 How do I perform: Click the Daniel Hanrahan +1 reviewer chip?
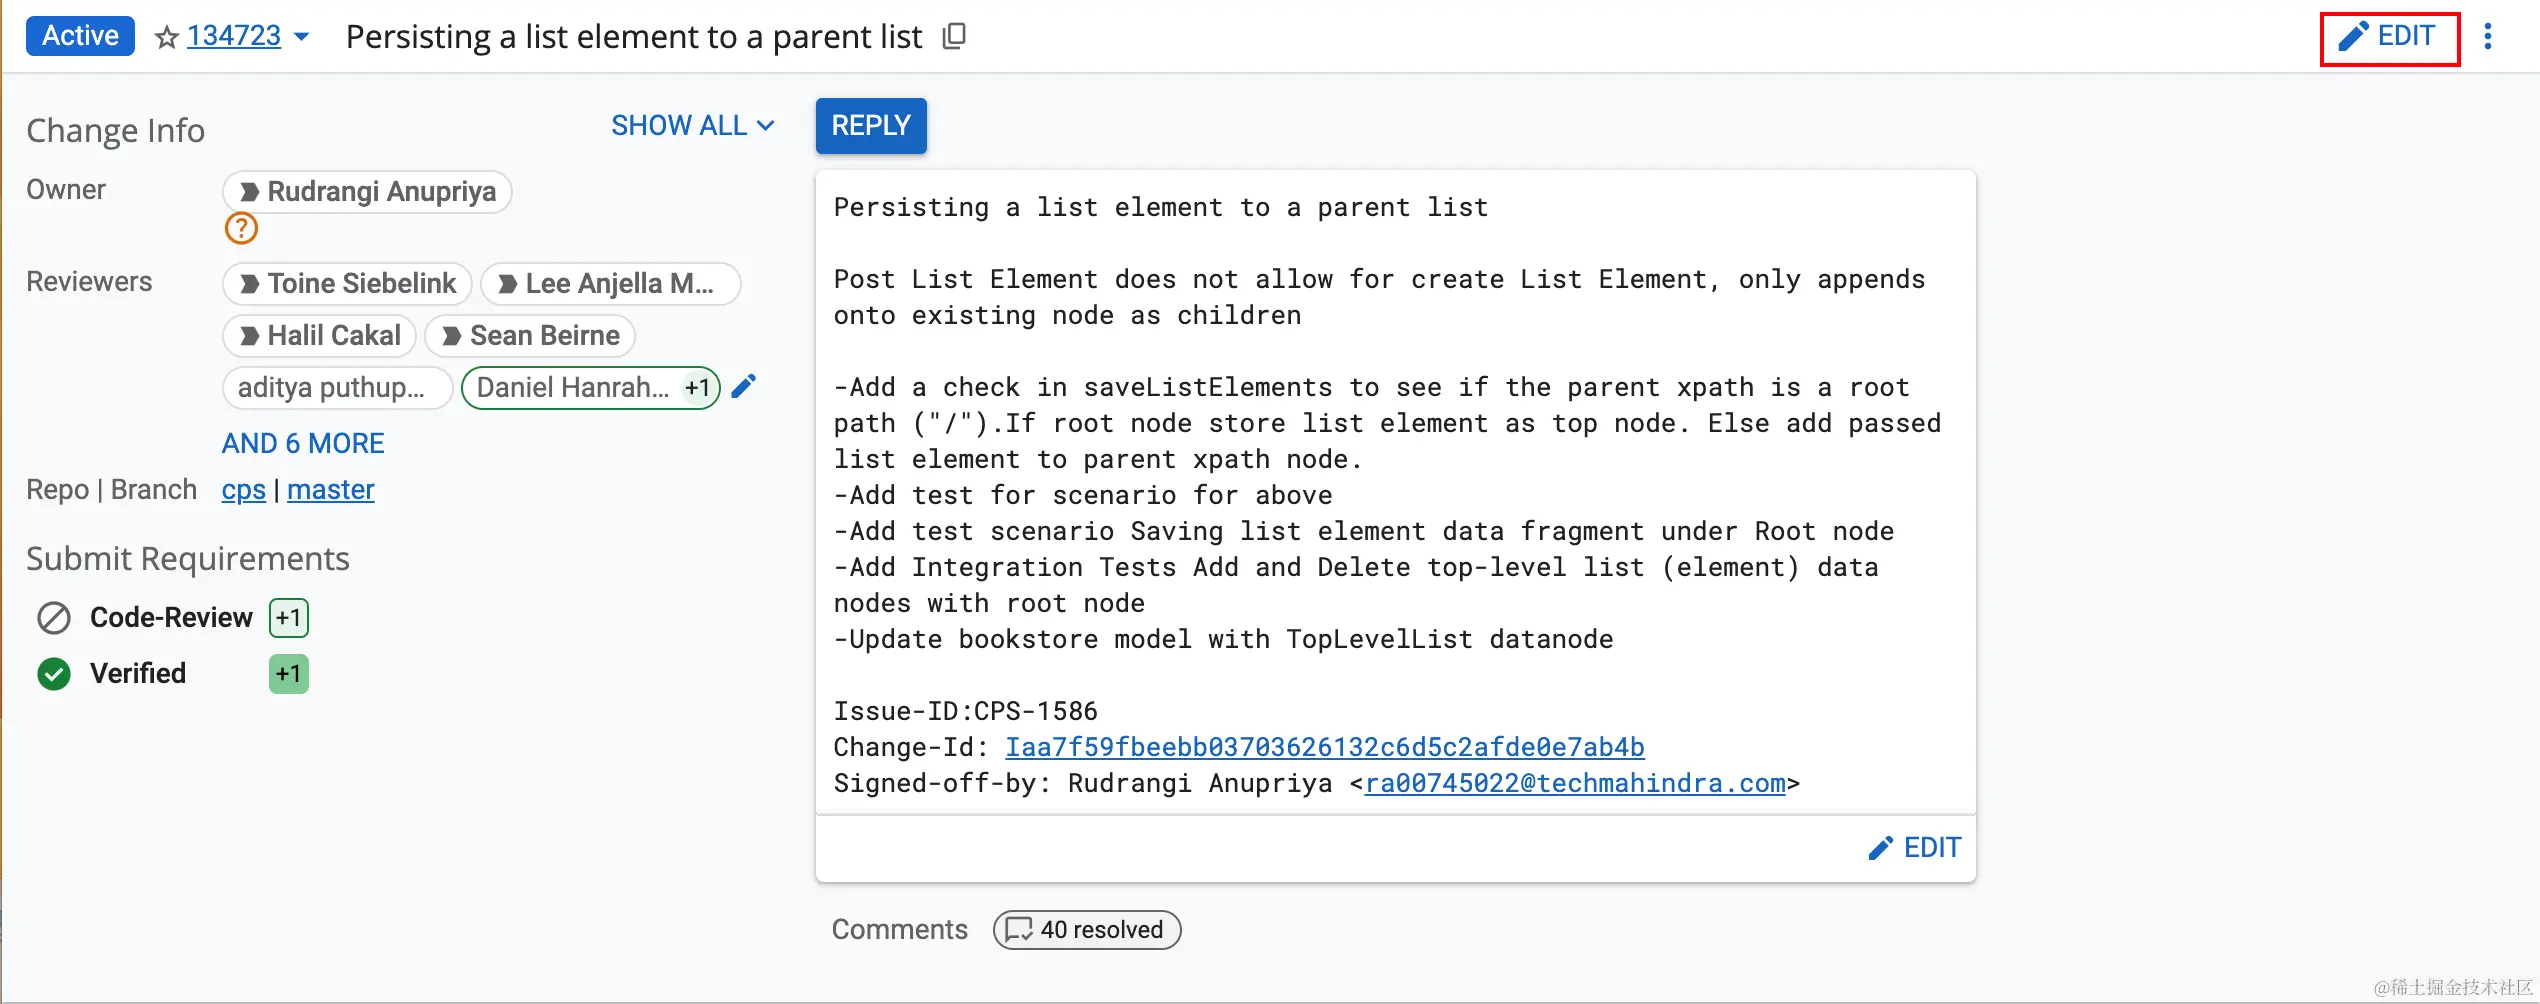pyautogui.click(x=591, y=388)
